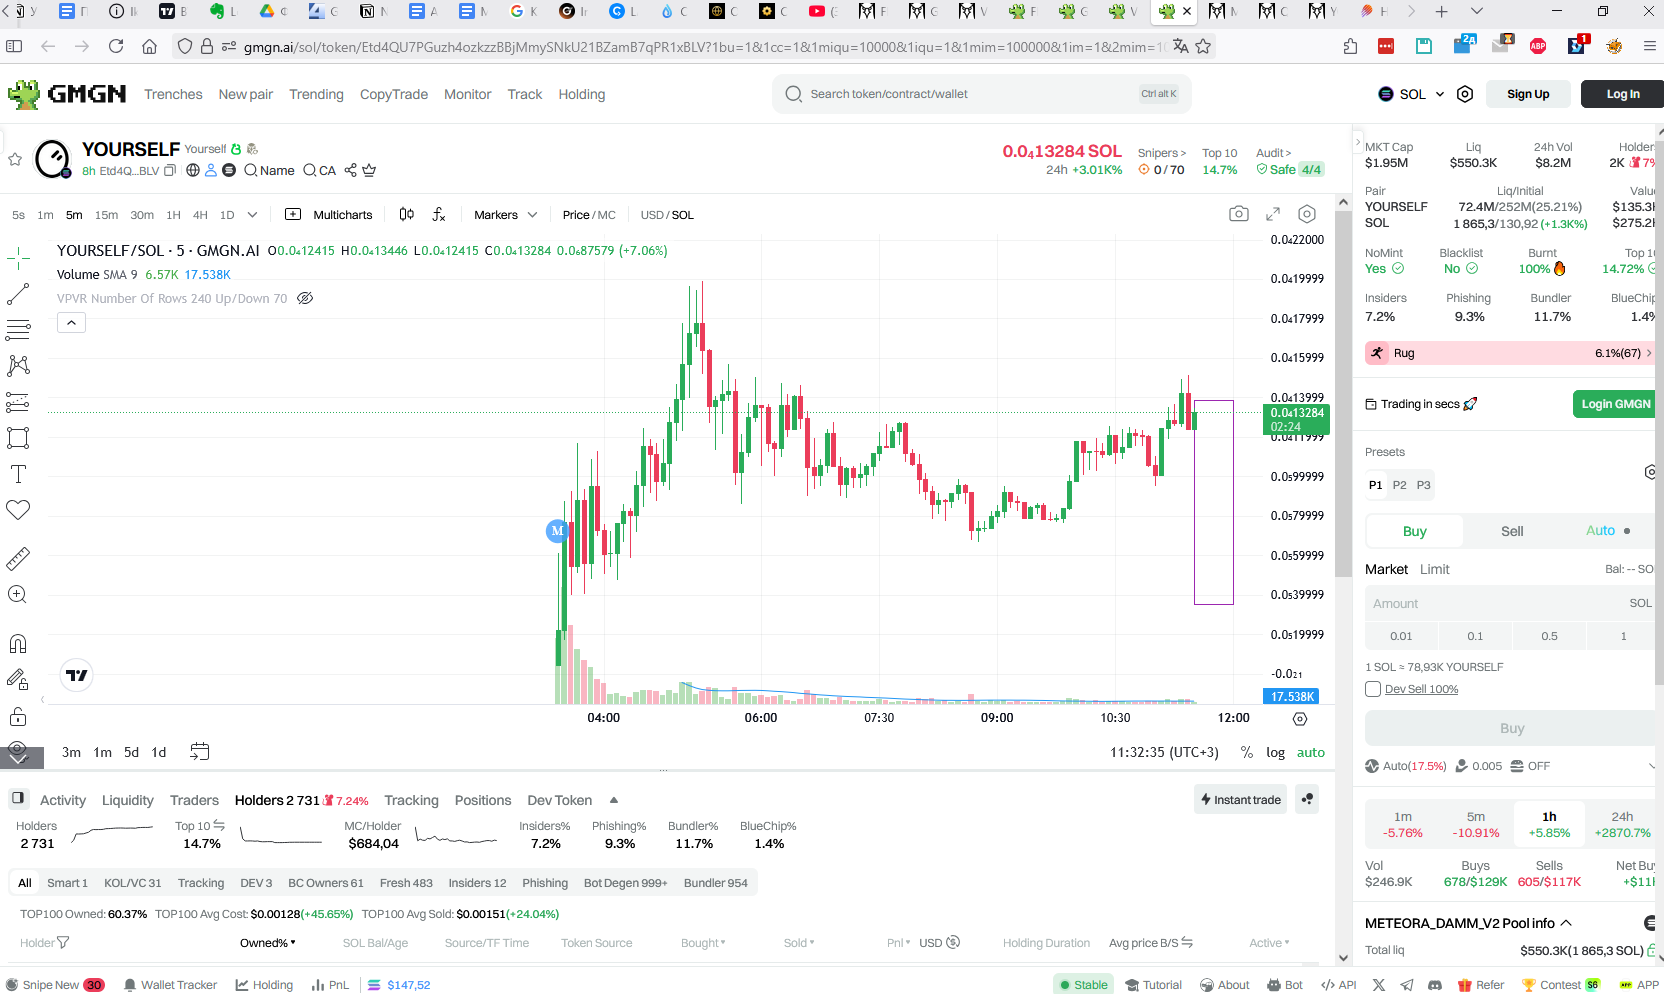Screen dimensions: 1664x994
Task: Open the Multicharts view
Action: click(x=329, y=215)
